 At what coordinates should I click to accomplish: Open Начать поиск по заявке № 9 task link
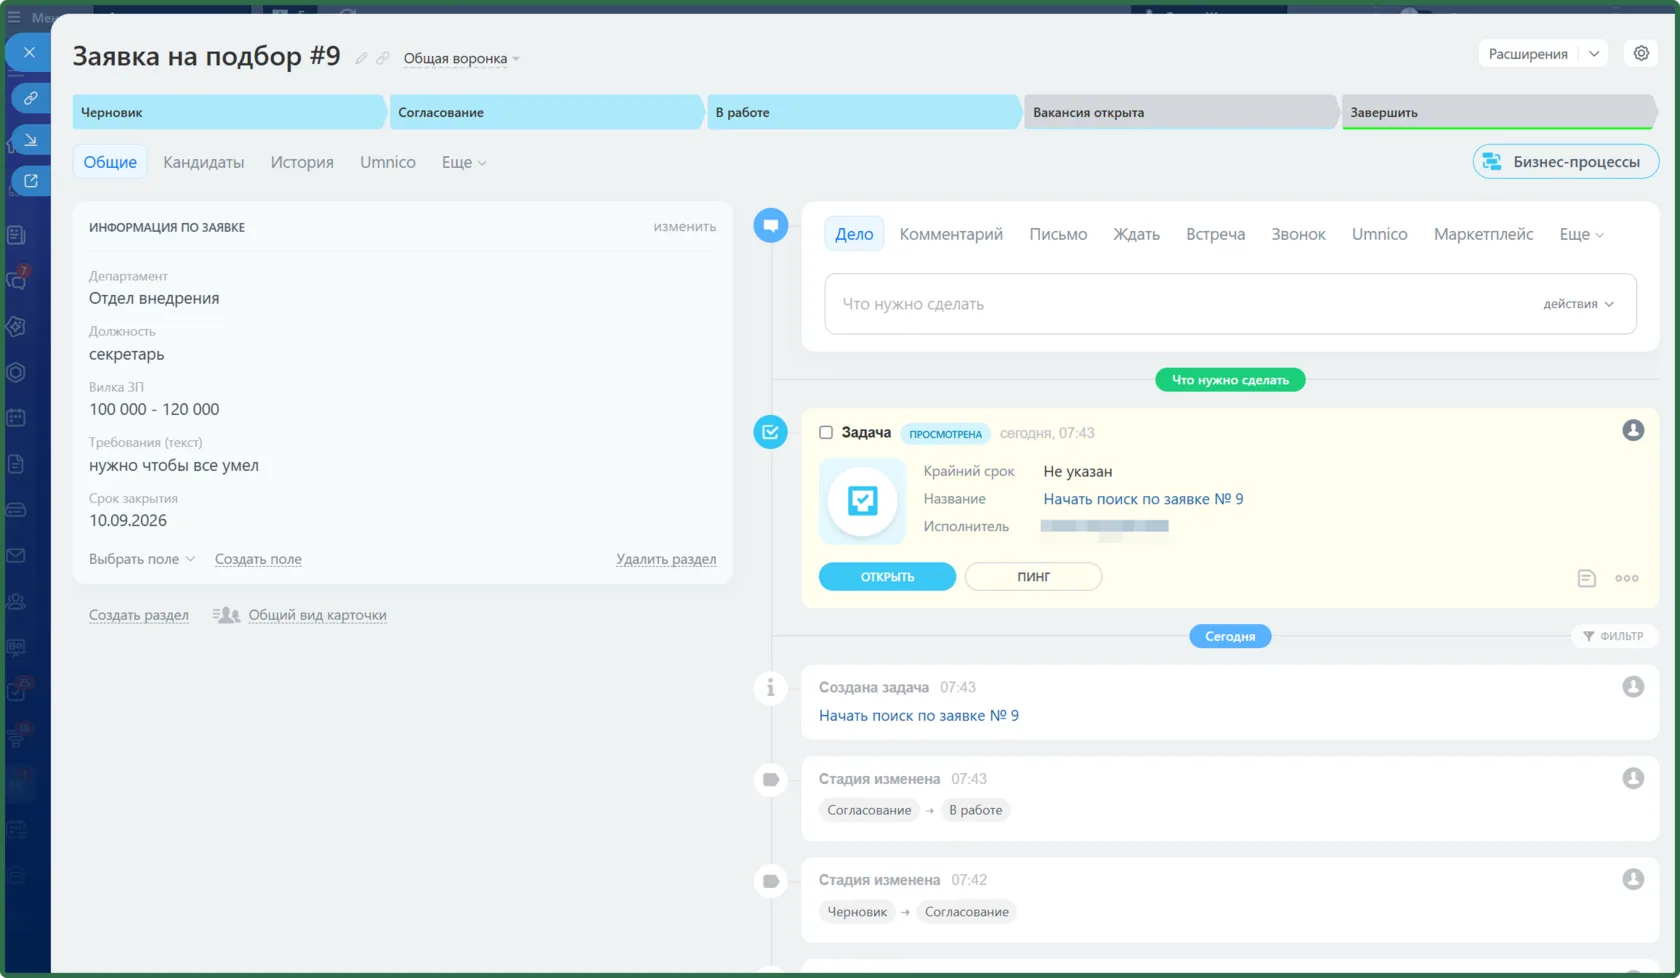click(x=1143, y=499)
